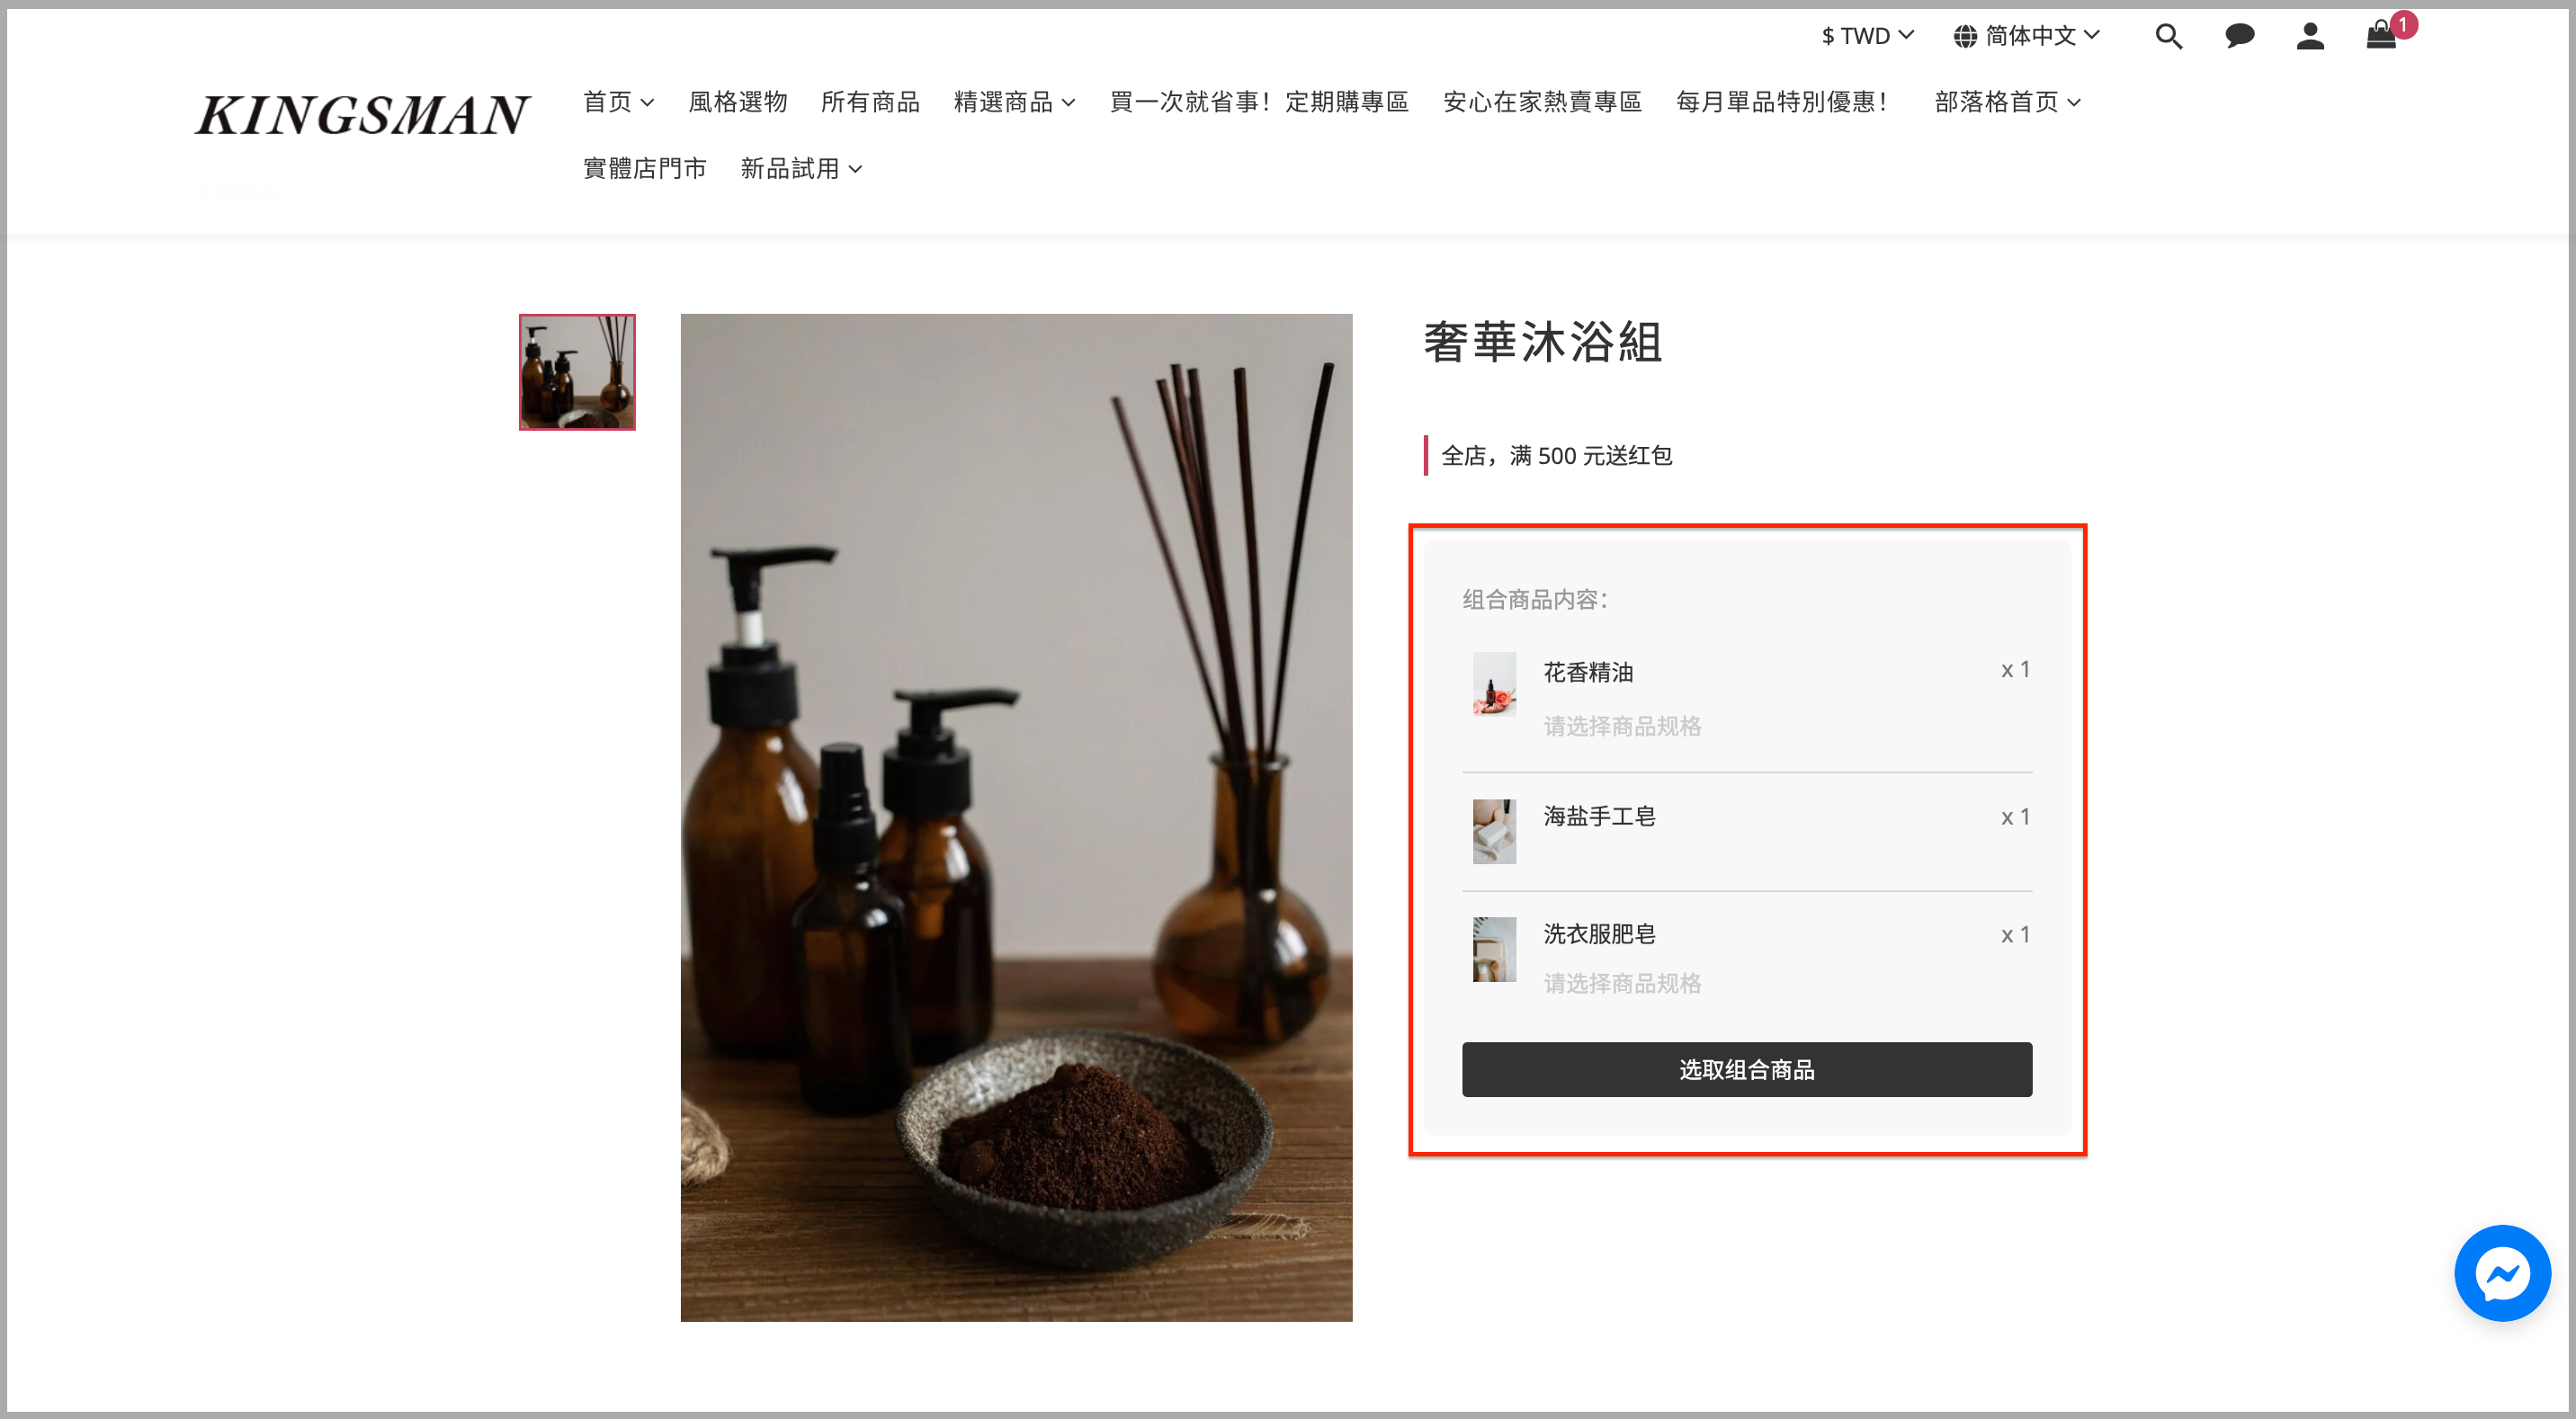
Task: Open the search magnifier icon
Action: [x=2168, y=37]
